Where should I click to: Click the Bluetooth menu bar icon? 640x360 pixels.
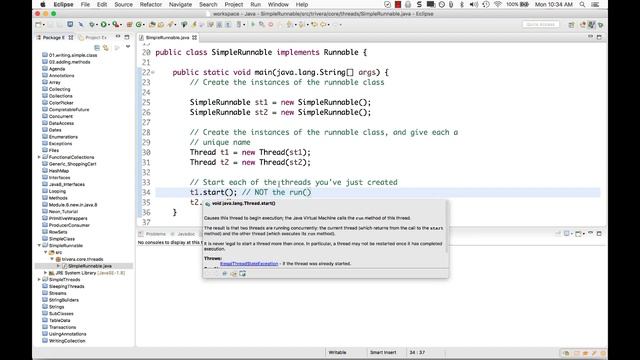tap(462, 4)
